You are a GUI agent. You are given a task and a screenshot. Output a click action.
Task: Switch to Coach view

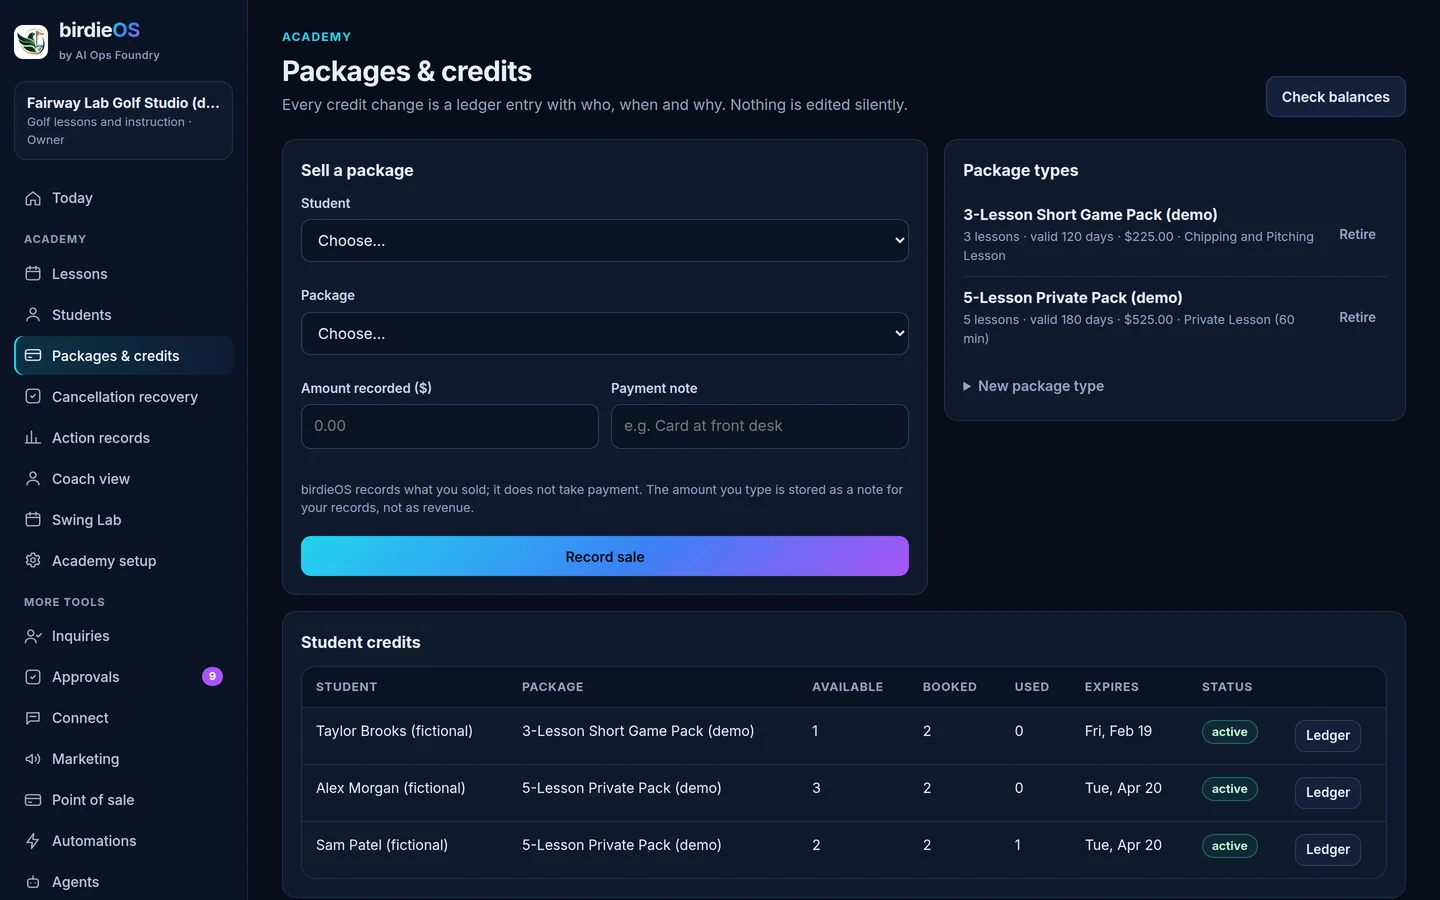click(x=123, y=479)
